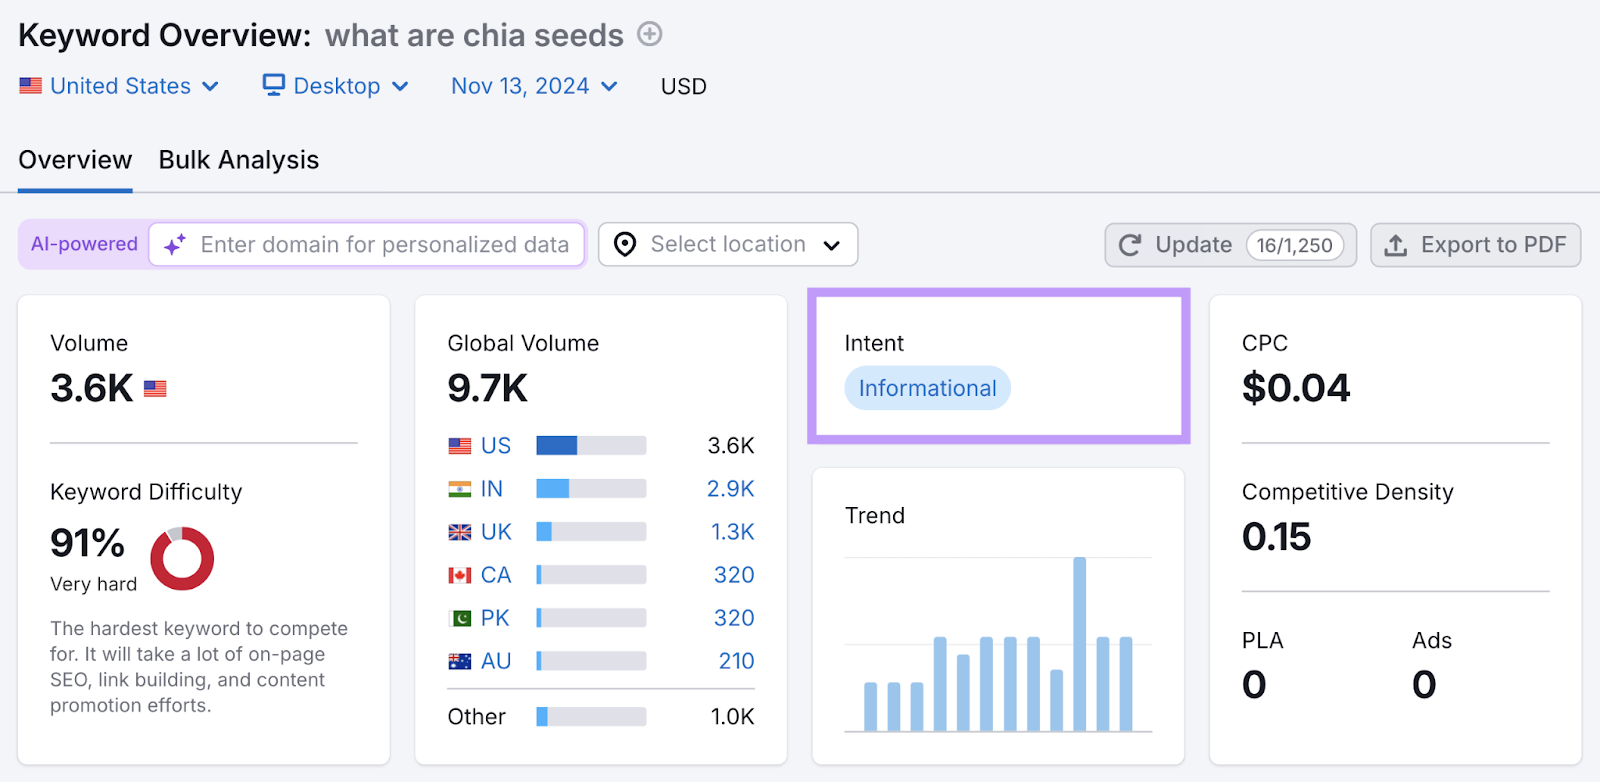Click the Desktop monitor icon
1600x782 pixels.
(x=271, y=85)
